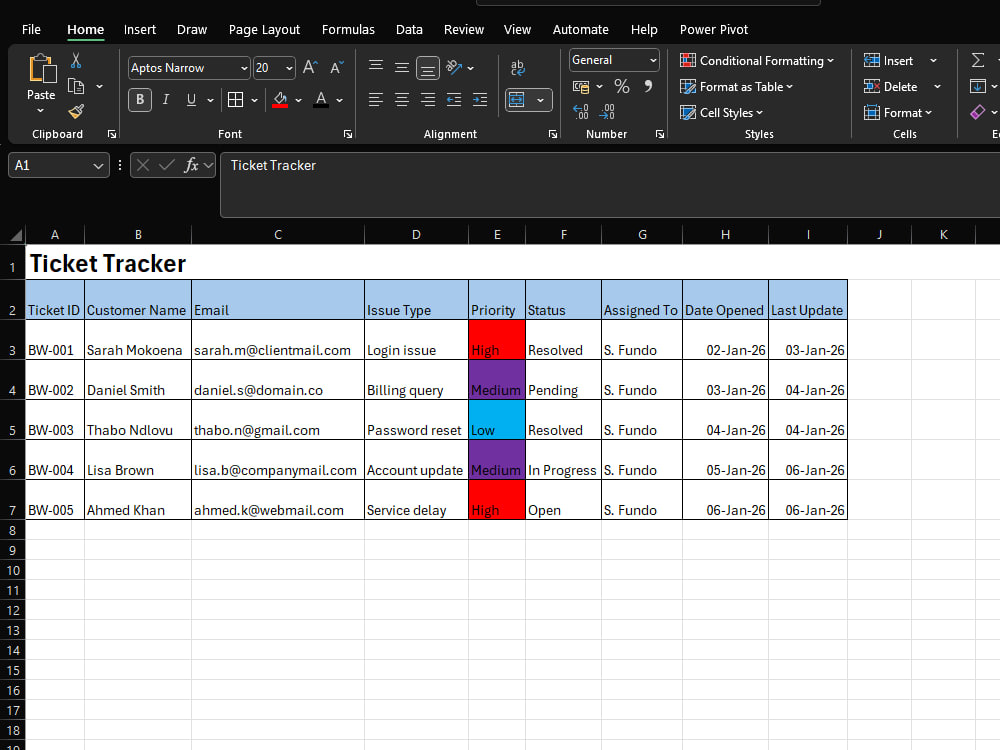
Task: Click the Fill down arrow icon
Action: click(x=978, y=86)
